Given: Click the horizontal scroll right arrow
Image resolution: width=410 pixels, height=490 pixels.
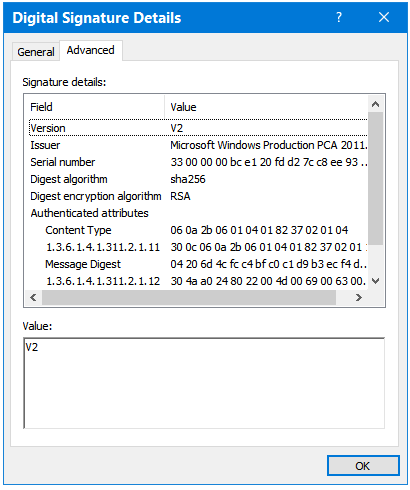Looking at the screenshot, I should point(359,297).
